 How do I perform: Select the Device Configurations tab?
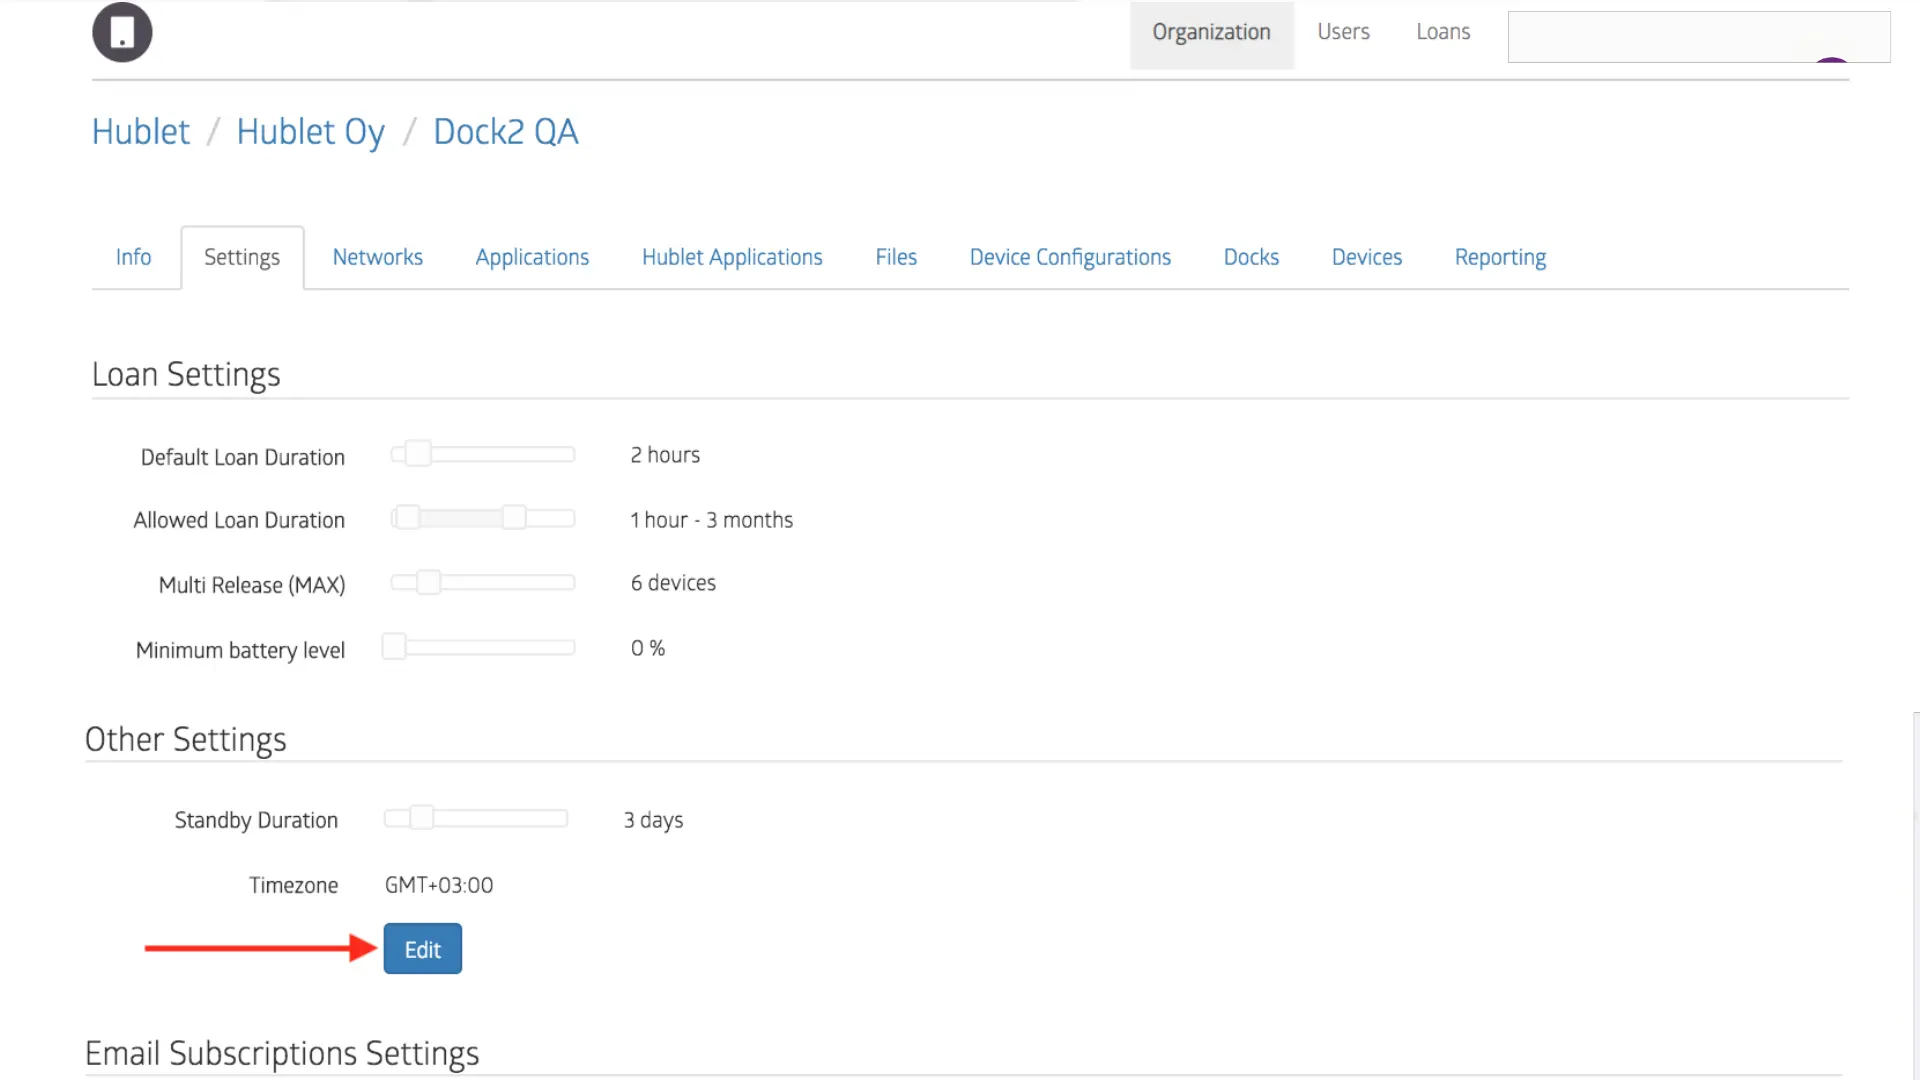coord(1069,258)
